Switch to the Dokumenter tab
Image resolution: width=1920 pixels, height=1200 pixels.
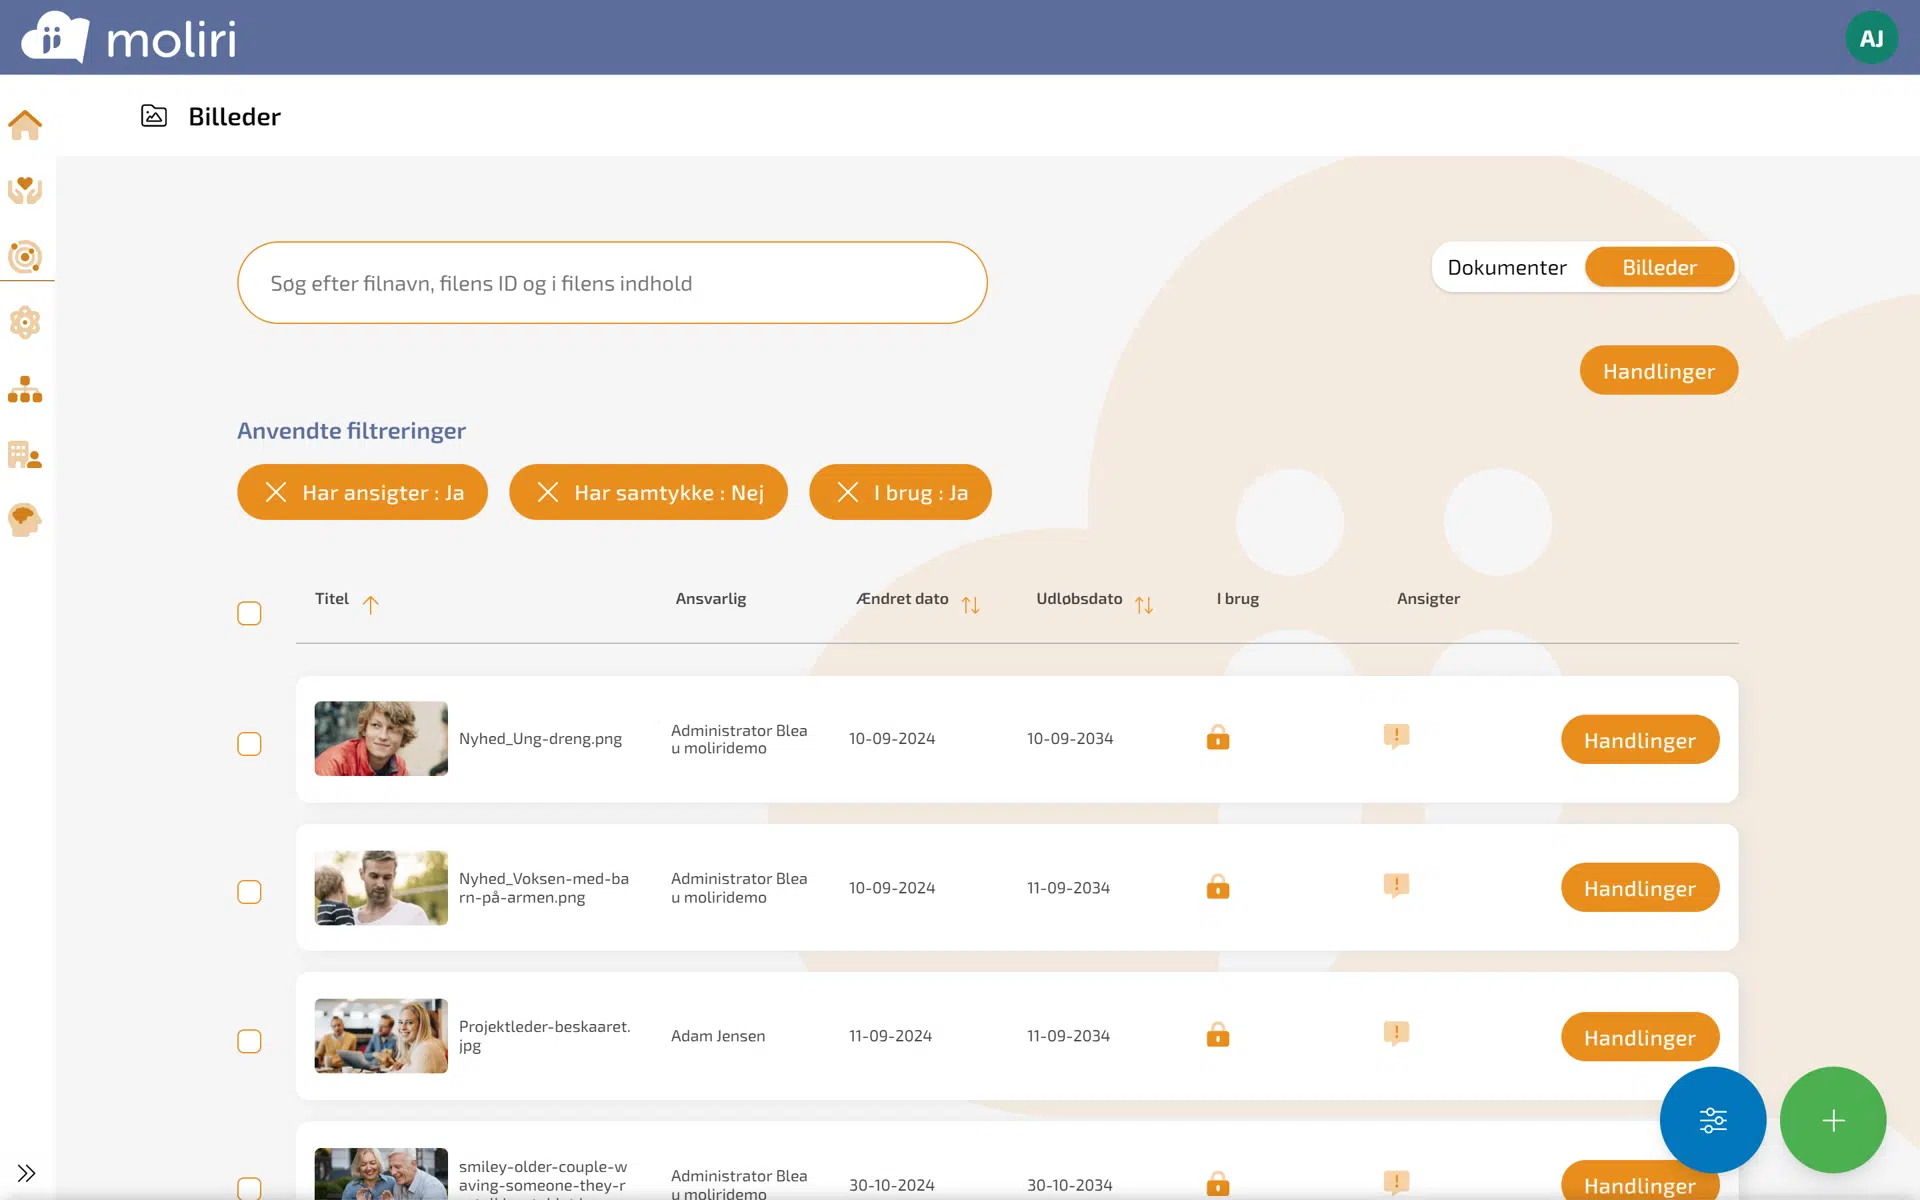pyautogui.click(x=1506, y=268)
